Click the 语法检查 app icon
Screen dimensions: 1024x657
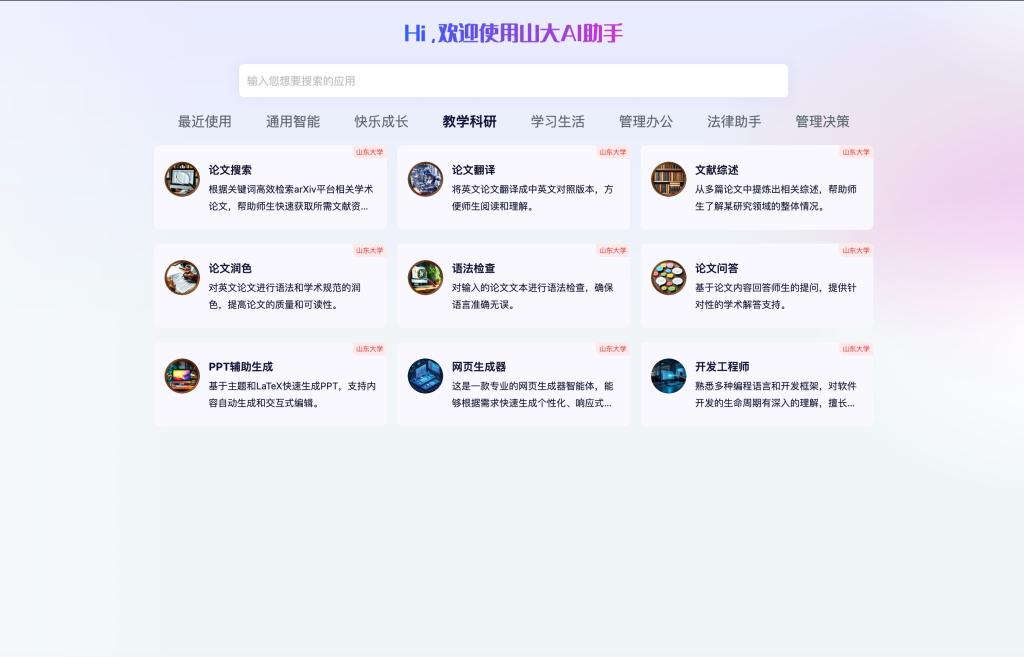pyautogui.click(x=425, y=278)
